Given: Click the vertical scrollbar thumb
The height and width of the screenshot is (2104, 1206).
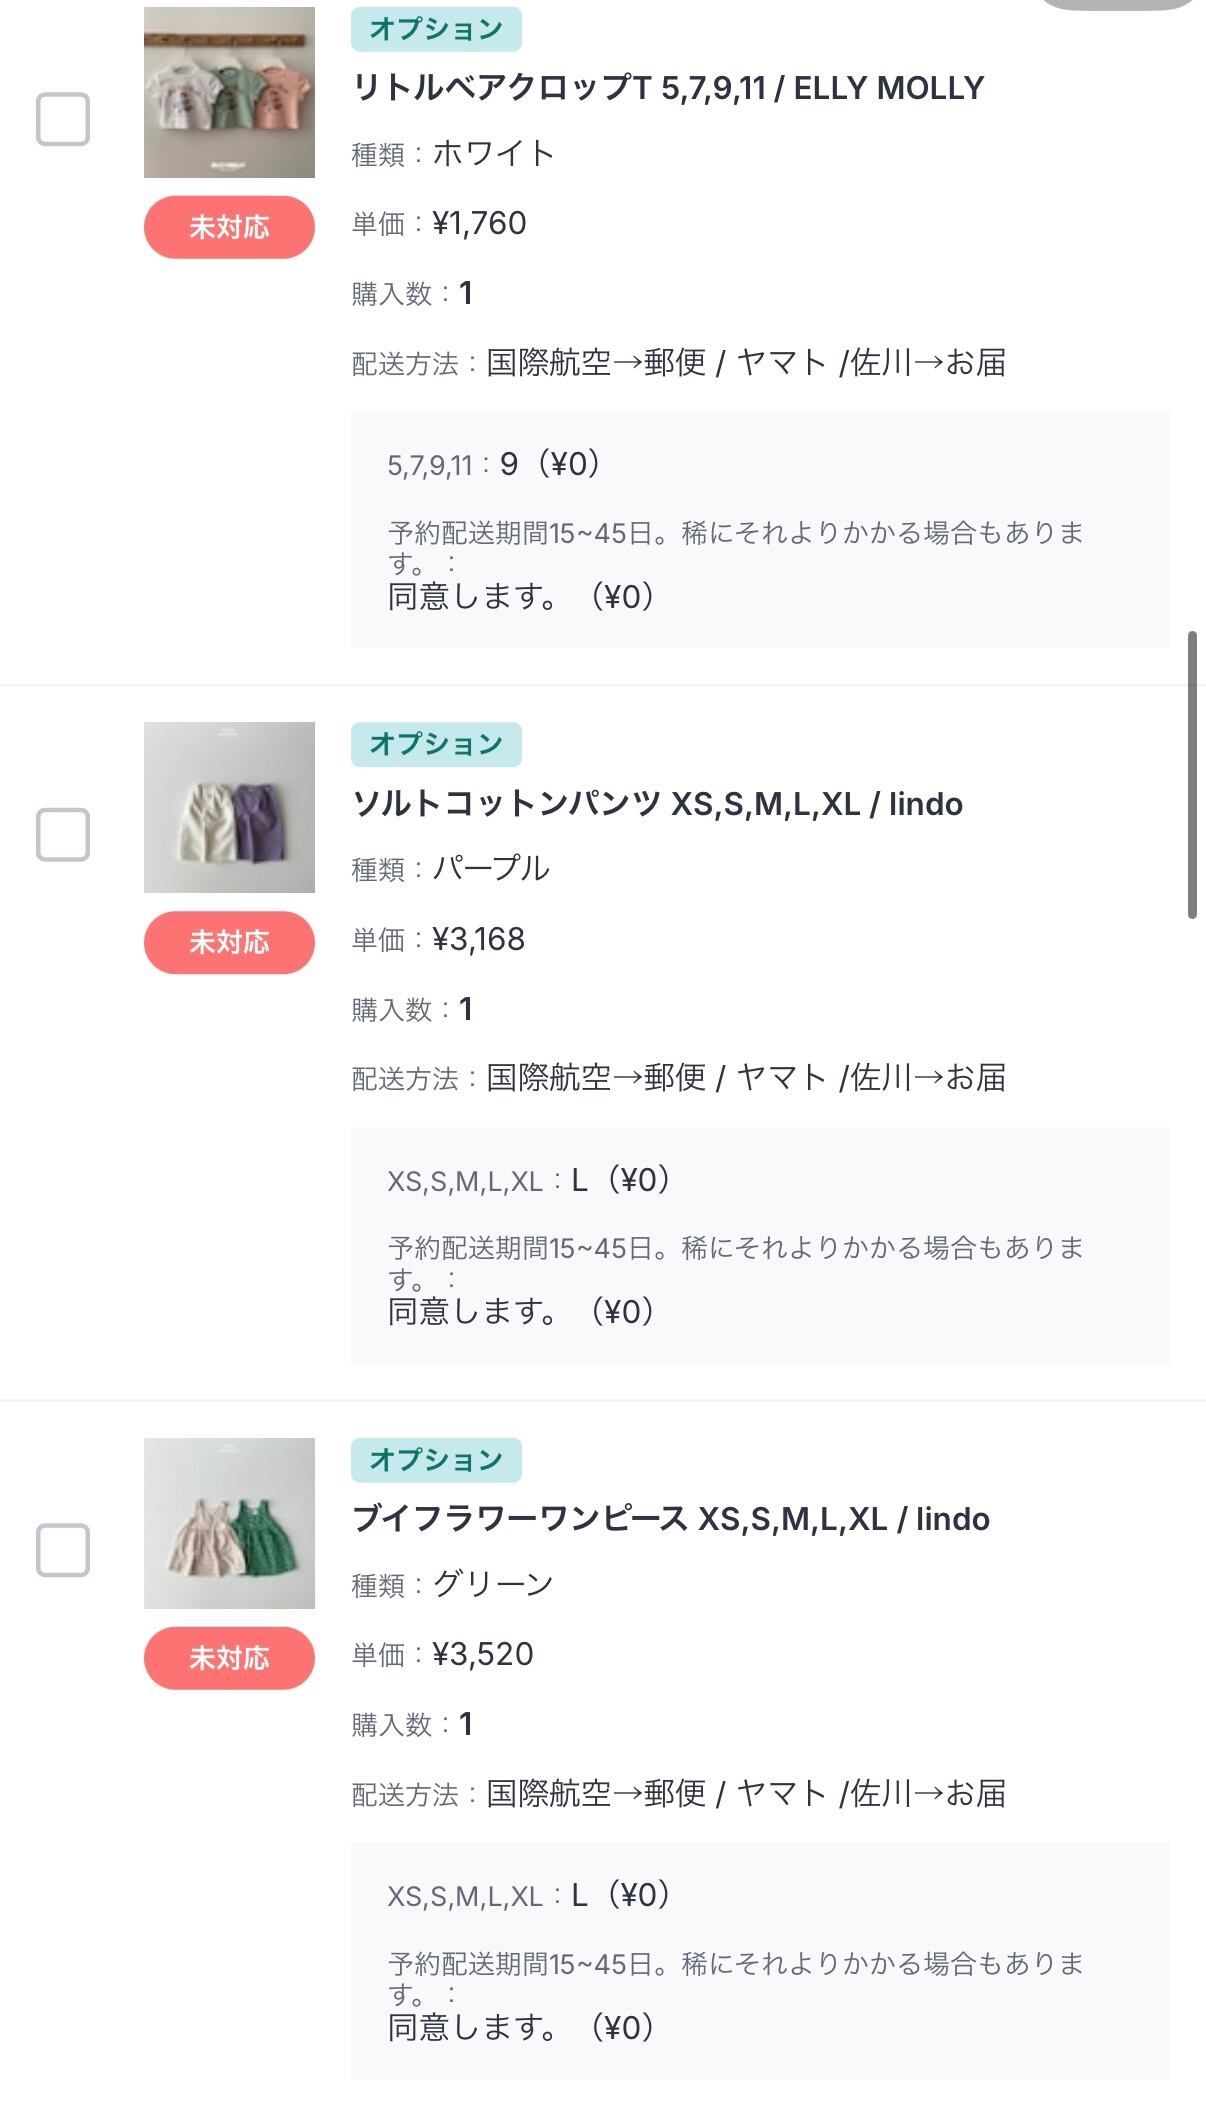Looking at the screenshot, I should 1192,774.
